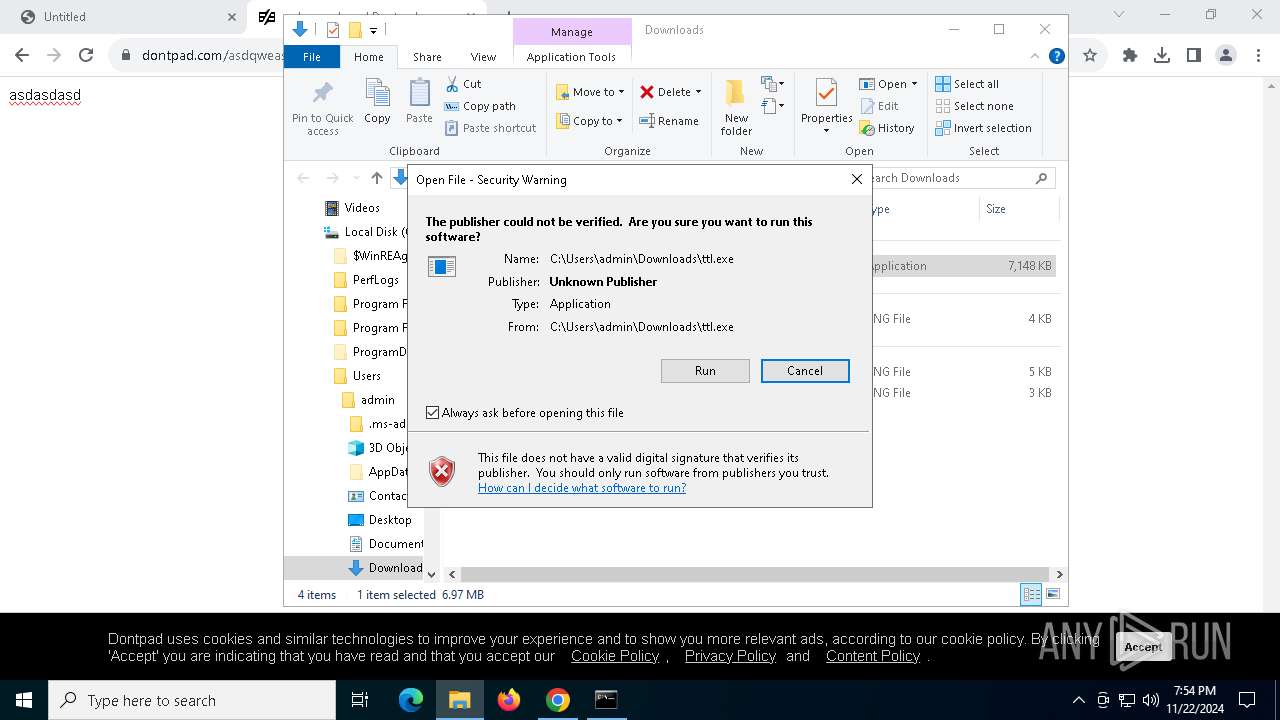1280x720 pixels.
Task: Close the Security Warning dialog with X
Action: [856, 179]
